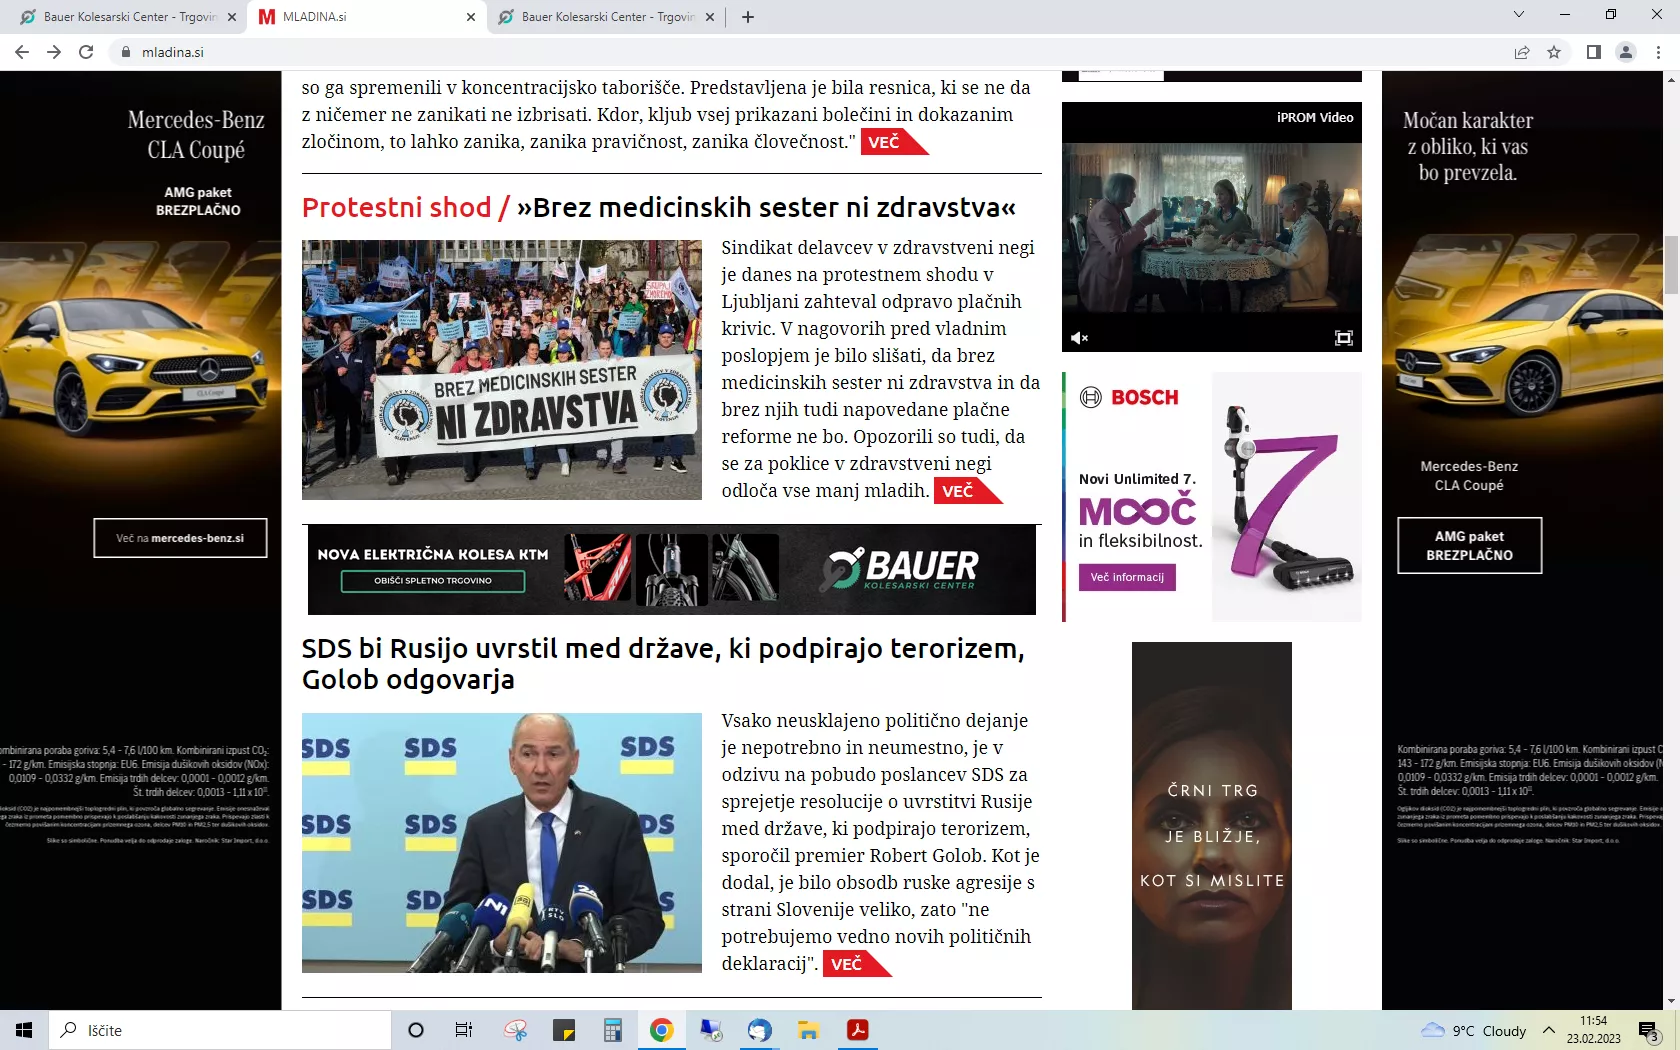Click the Bosch Več informacij button
The width and height of the screenshot is (1680, 1050).
pyautogui.click(x=1127, y=577)
